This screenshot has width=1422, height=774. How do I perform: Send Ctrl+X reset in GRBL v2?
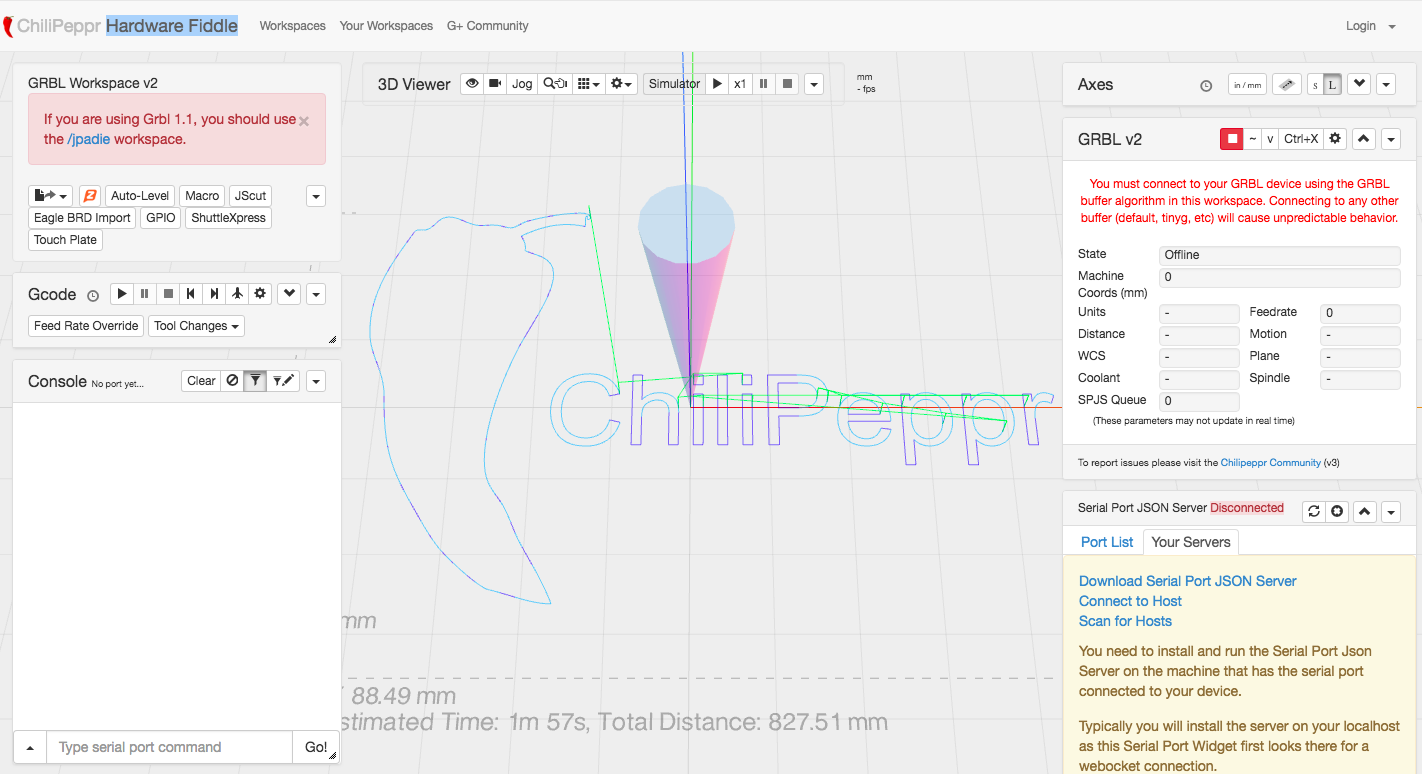click(x=1301, y=139)
